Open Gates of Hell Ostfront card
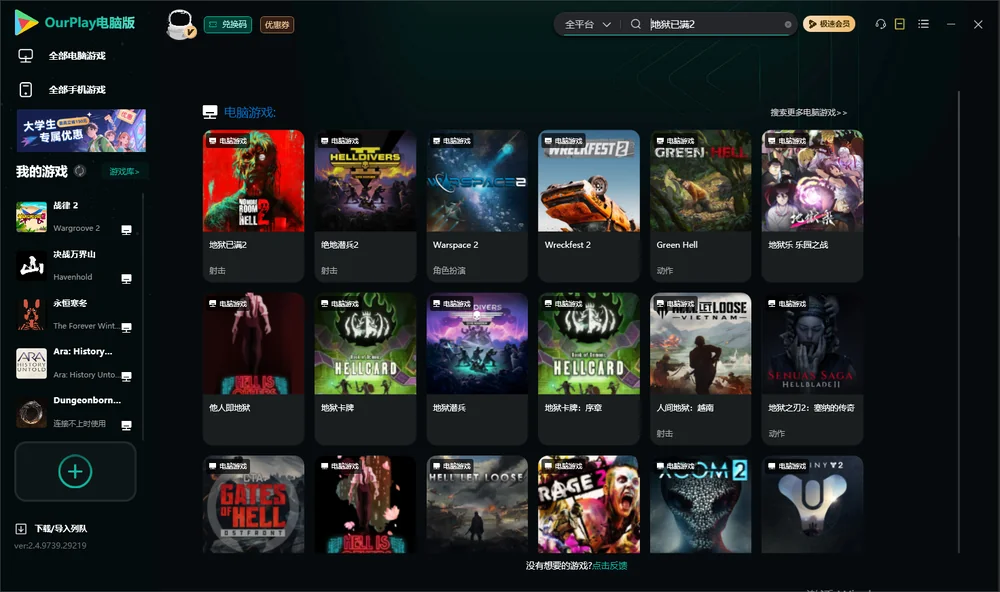 coord(254,504)
